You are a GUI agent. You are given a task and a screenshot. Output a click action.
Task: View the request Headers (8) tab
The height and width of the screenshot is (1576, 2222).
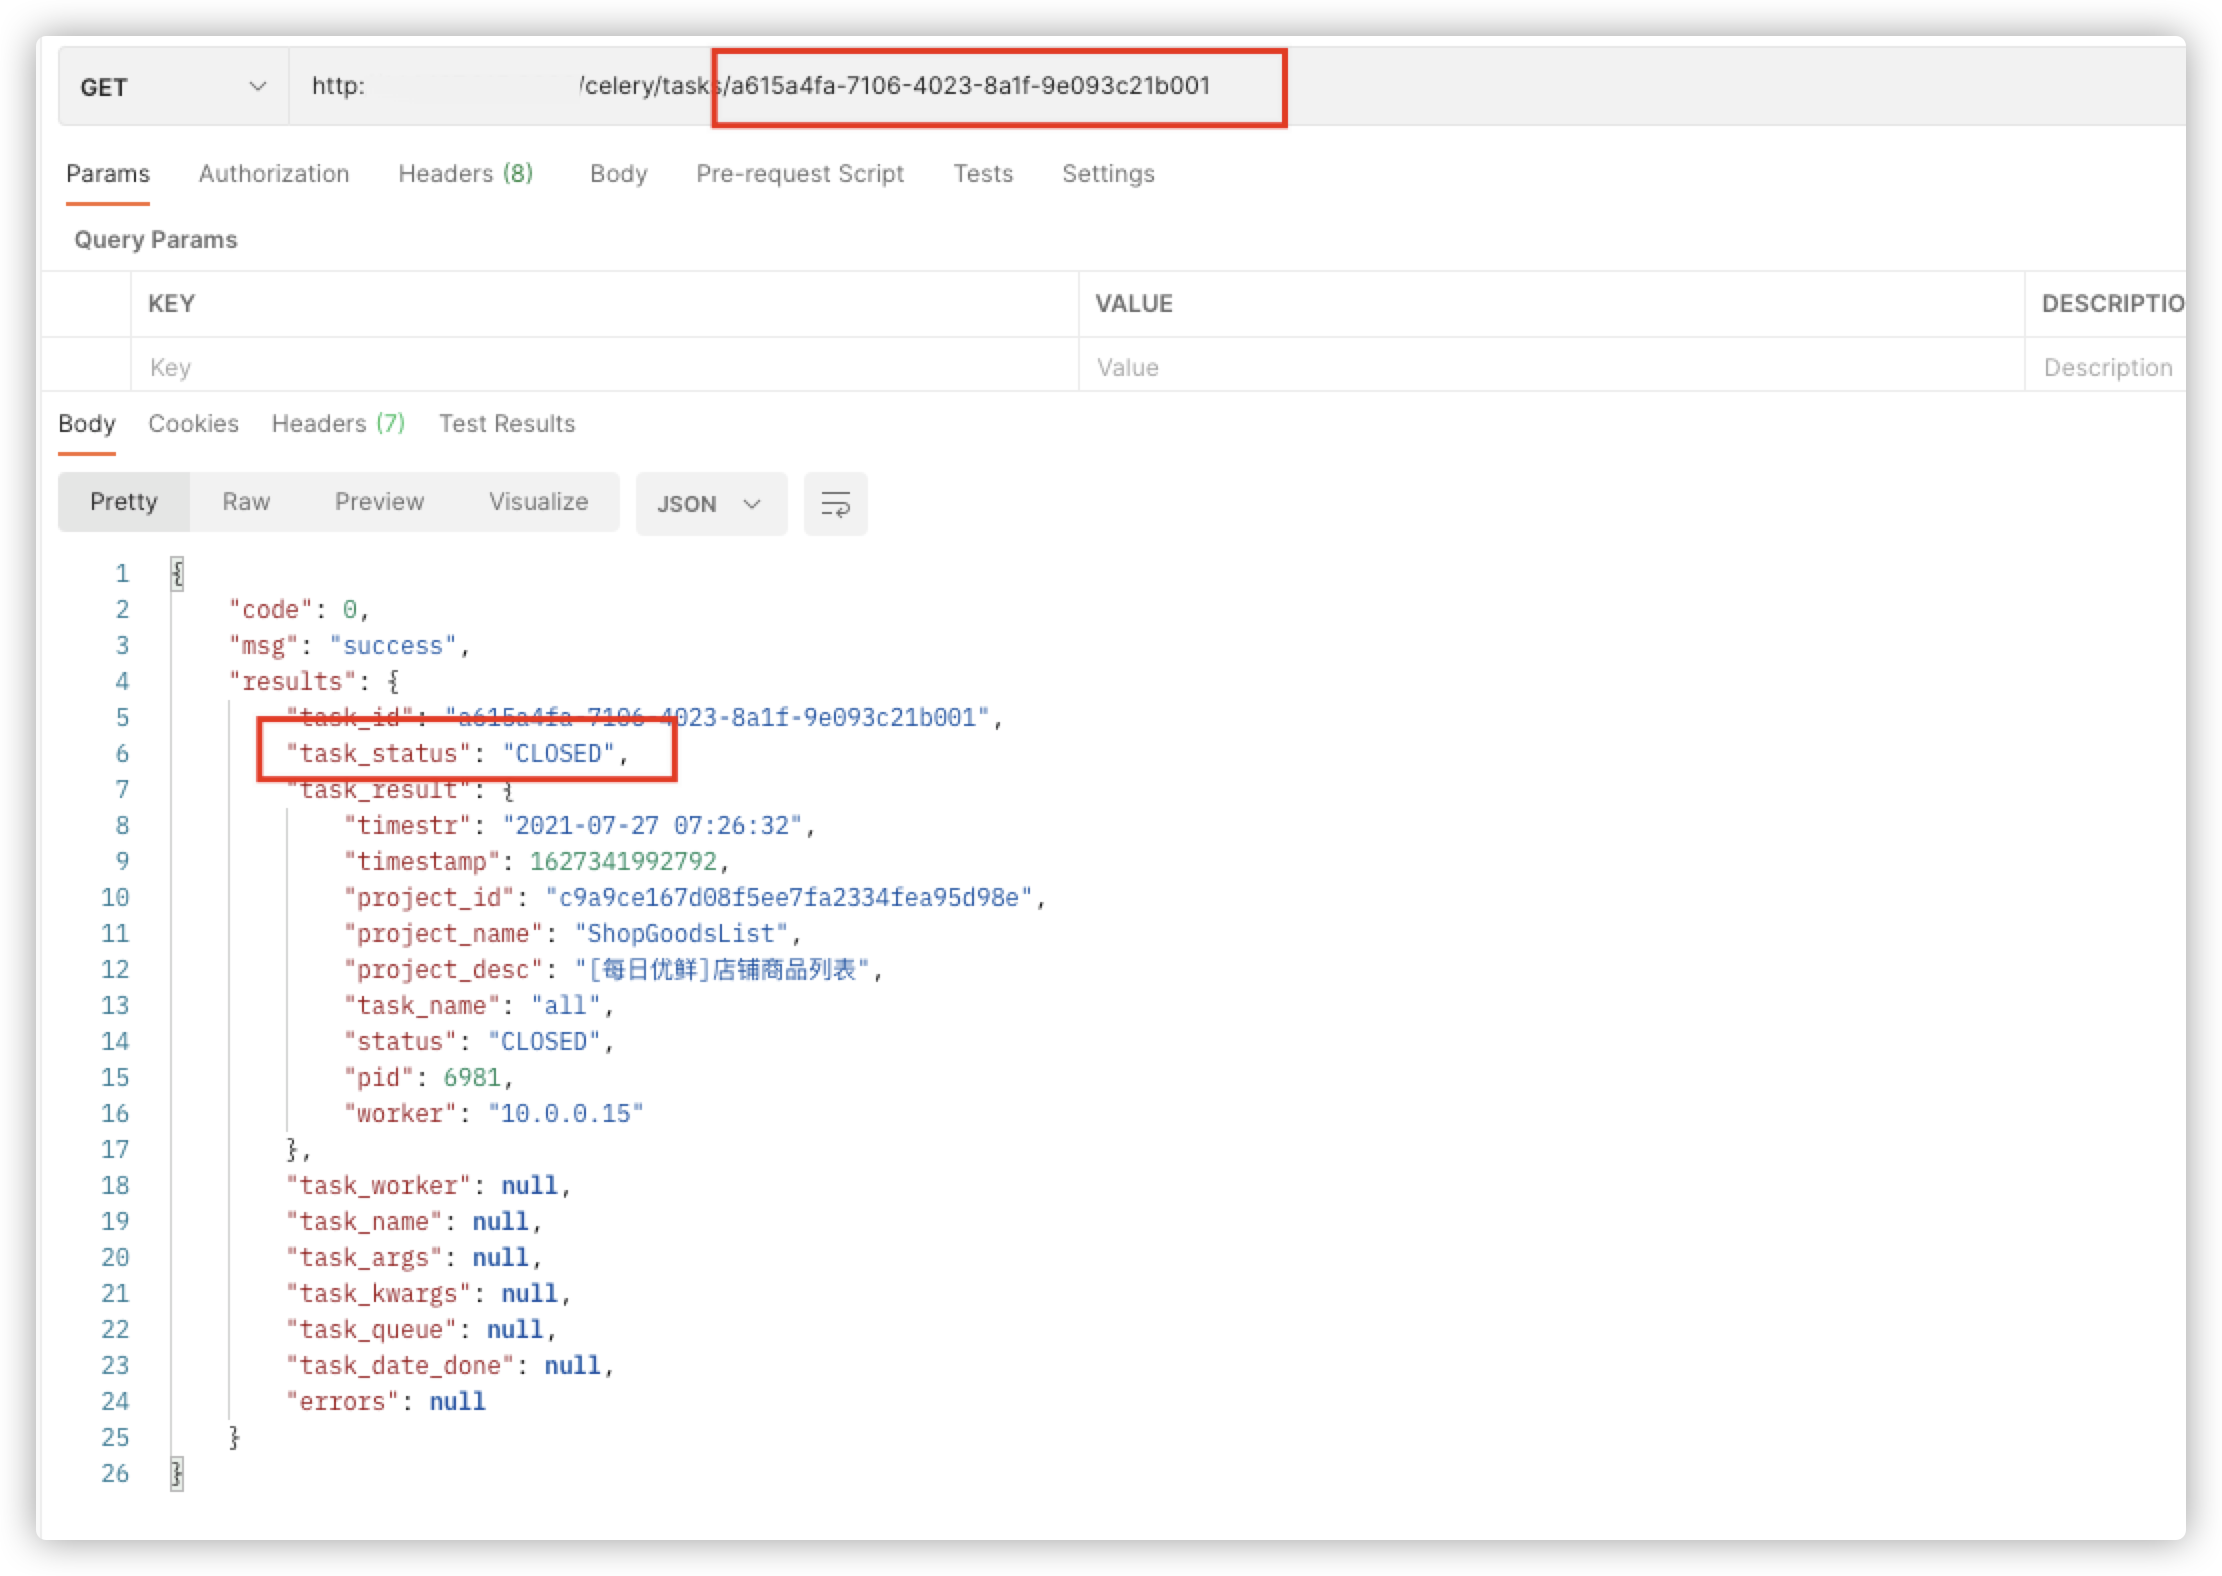[464, 173]
